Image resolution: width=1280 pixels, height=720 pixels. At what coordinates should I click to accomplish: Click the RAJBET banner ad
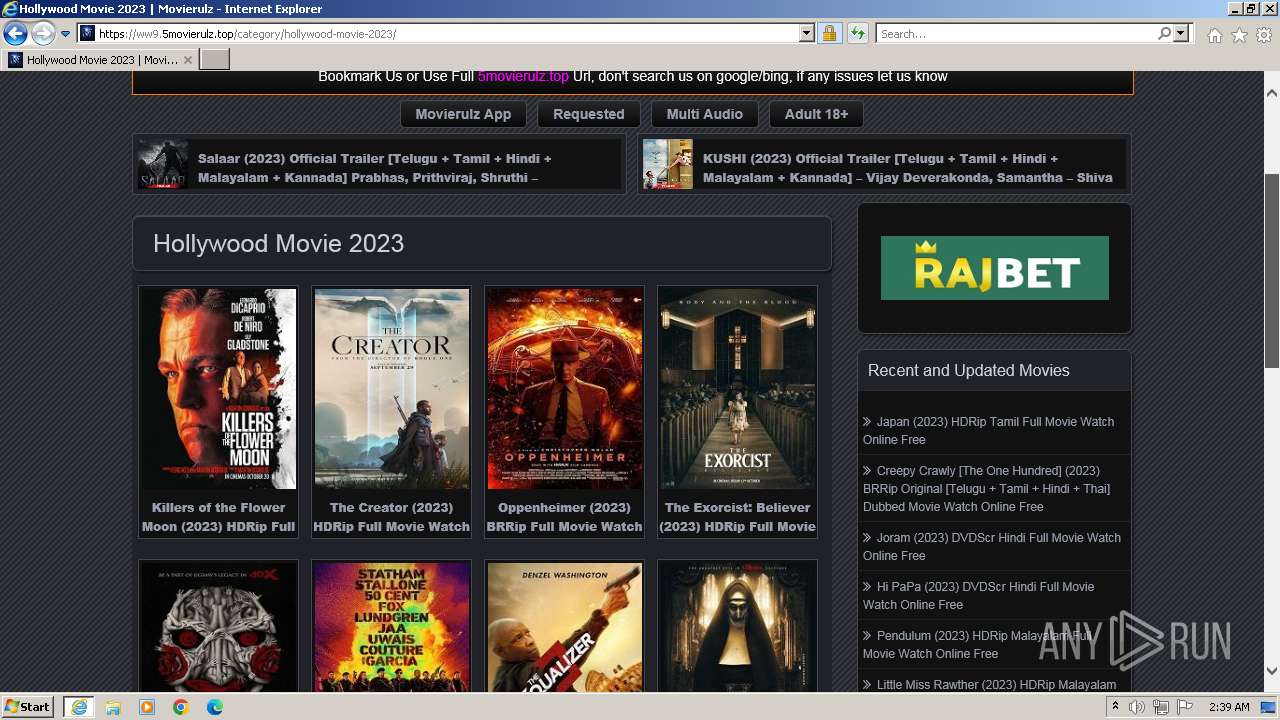pos(995,268)
